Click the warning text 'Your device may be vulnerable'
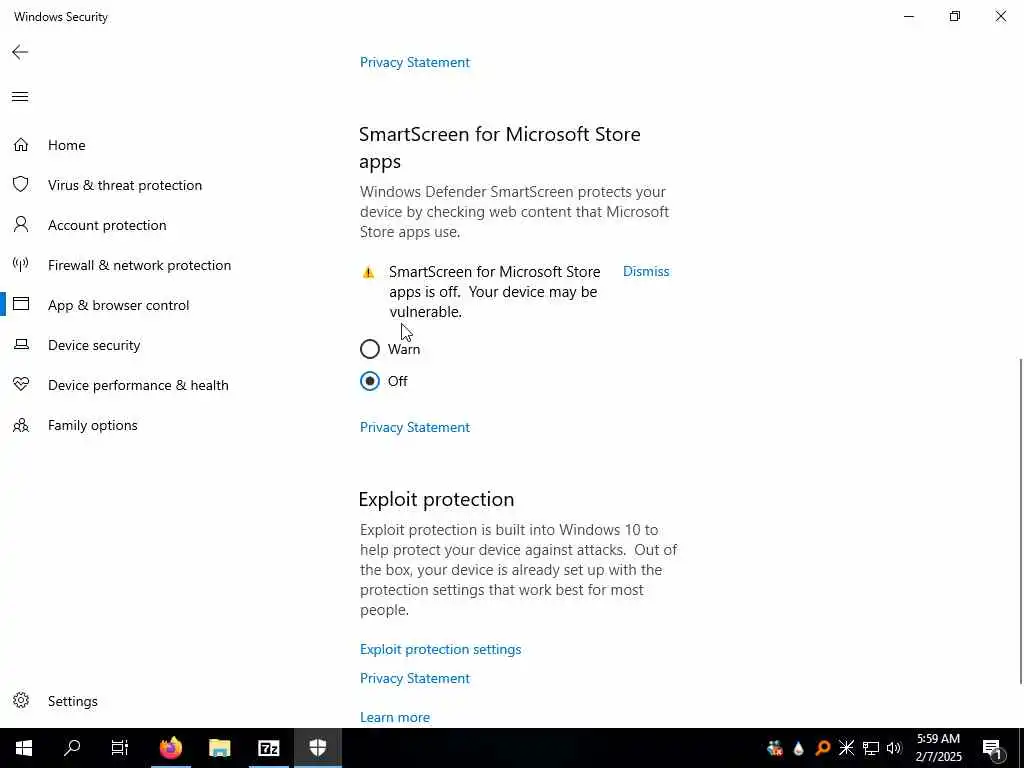This screenshot has height=768, width=1024. pos(493,302)
